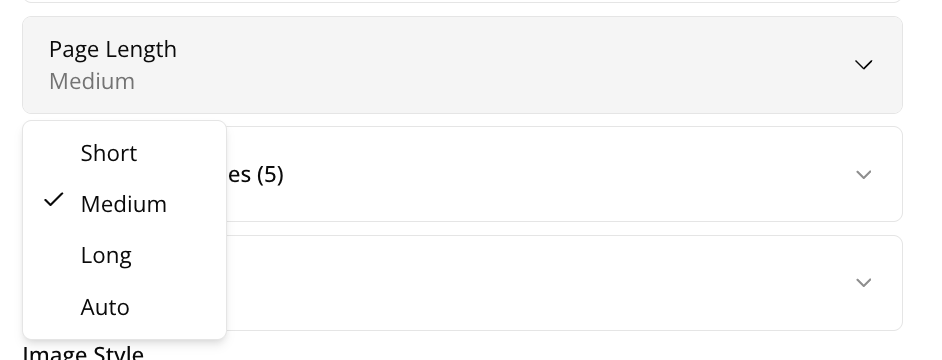
Task: Select the Short option
Action: [x=124, y=153]
